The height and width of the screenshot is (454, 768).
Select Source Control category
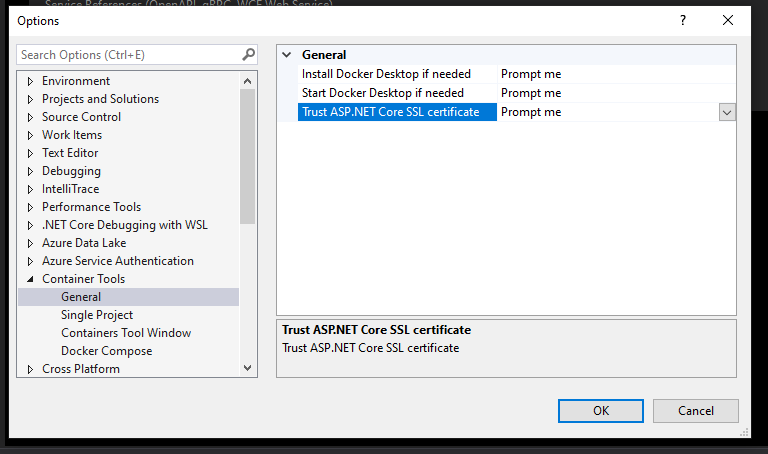[x=81, y=117]
